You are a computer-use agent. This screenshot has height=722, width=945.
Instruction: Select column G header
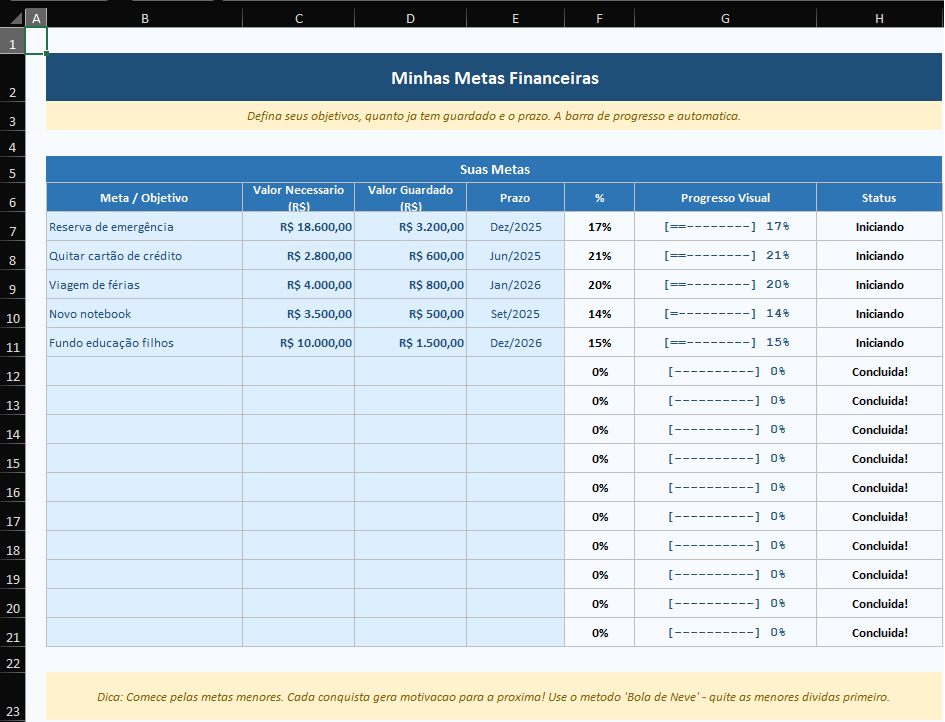click(725, 19)
